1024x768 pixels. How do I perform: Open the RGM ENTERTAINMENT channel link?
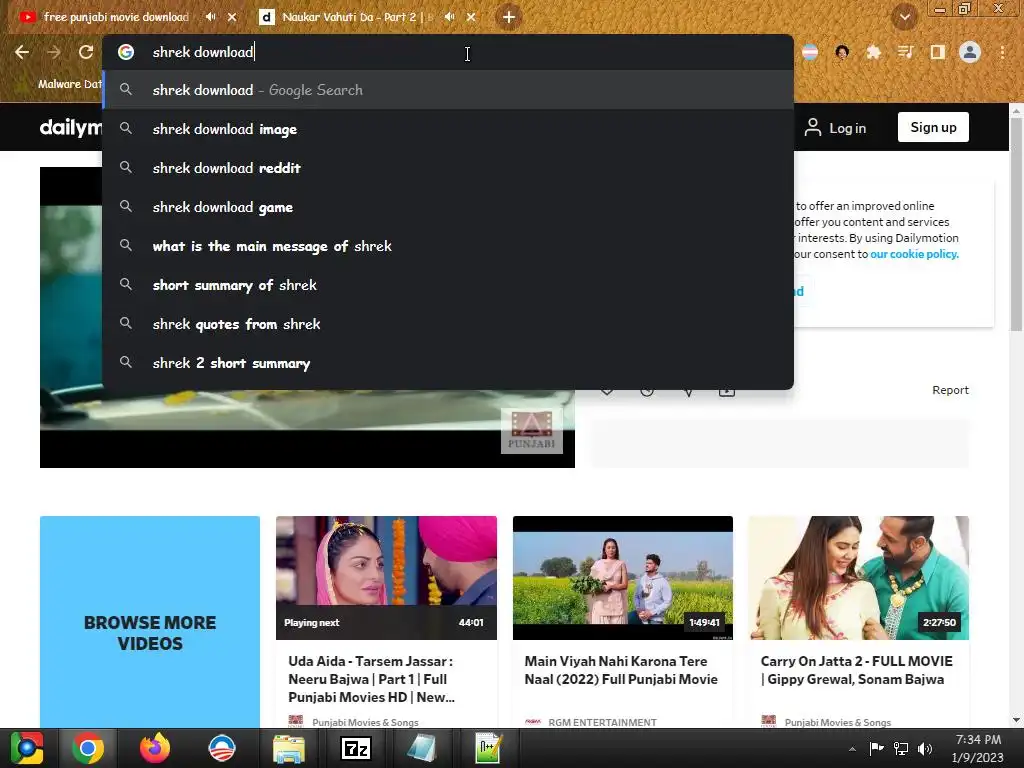pyautogui.click(x=602, y=722)
